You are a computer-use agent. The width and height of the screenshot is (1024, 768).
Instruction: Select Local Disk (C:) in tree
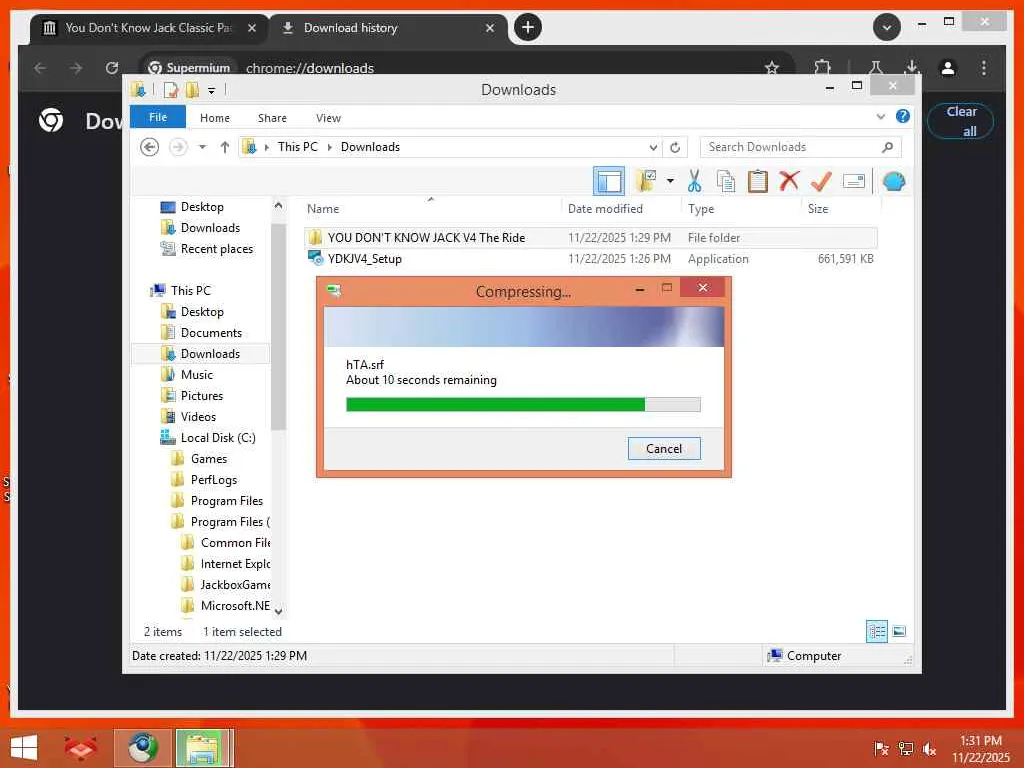217,438
